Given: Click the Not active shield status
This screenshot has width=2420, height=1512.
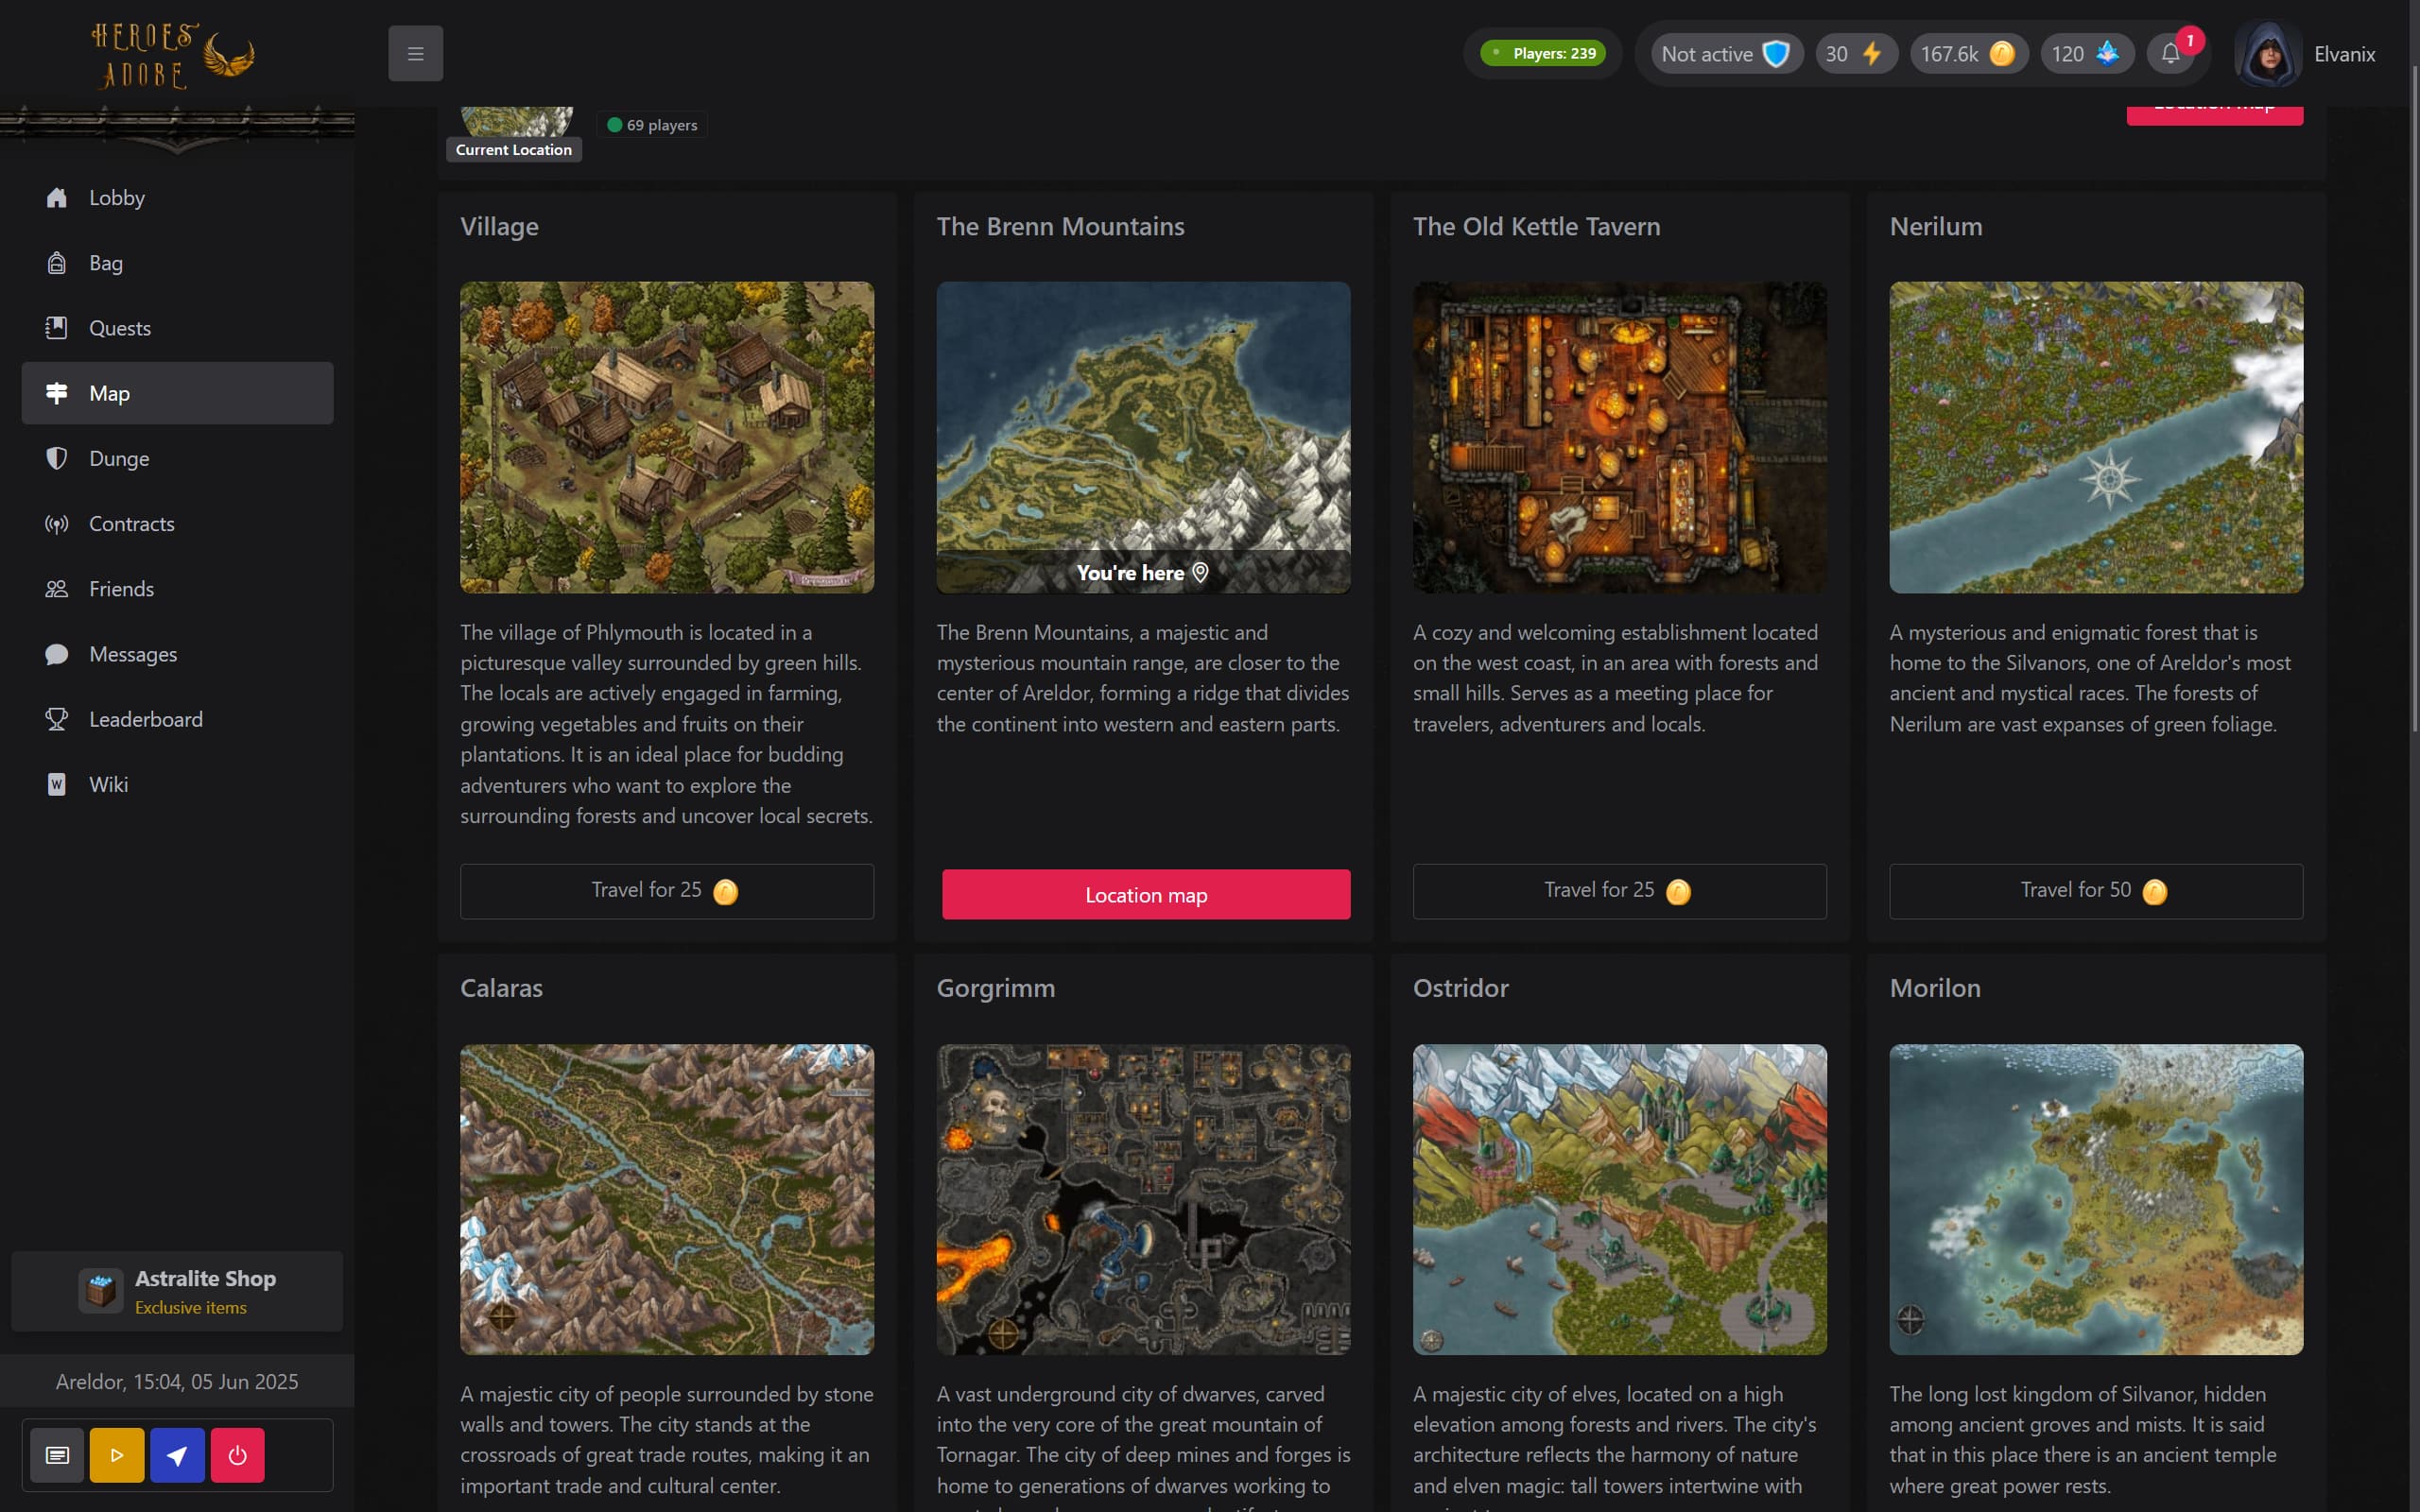Looking at the screenshot, I should [1726, 53].
